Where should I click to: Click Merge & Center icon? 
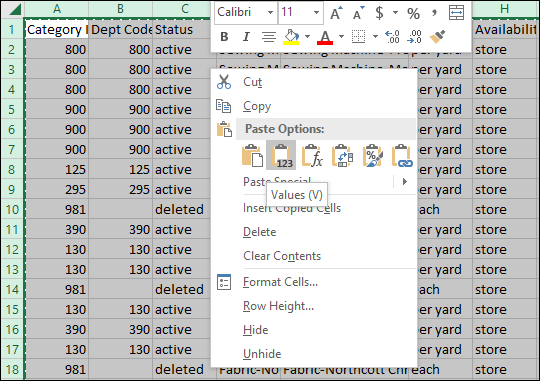456,13
